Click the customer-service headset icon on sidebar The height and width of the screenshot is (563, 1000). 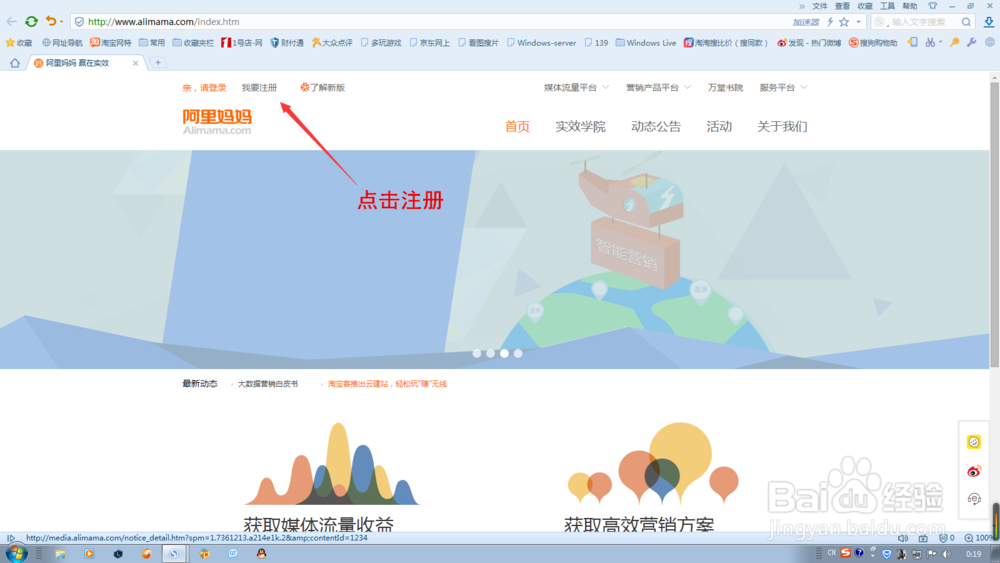click(973, 499)
